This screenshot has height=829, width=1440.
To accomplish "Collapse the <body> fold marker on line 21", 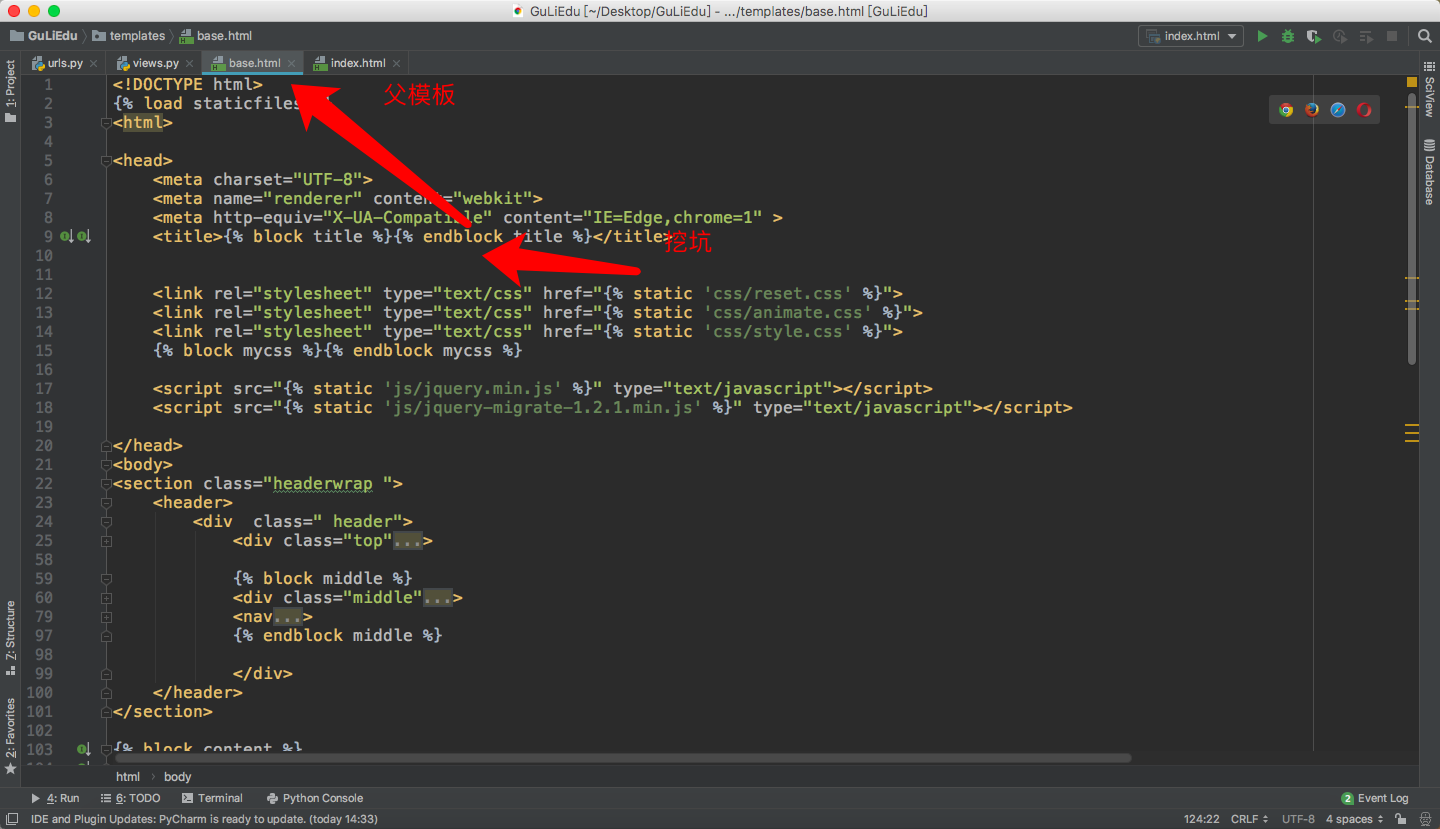I will [106, 465].
